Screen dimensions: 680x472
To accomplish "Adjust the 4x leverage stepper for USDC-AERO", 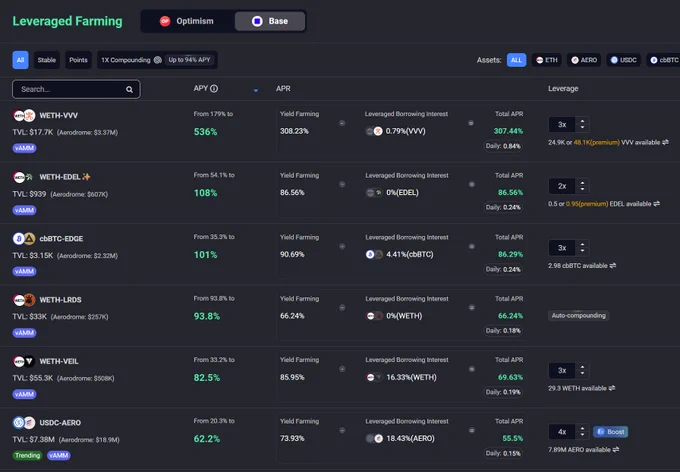I will (x=582, y=432).
